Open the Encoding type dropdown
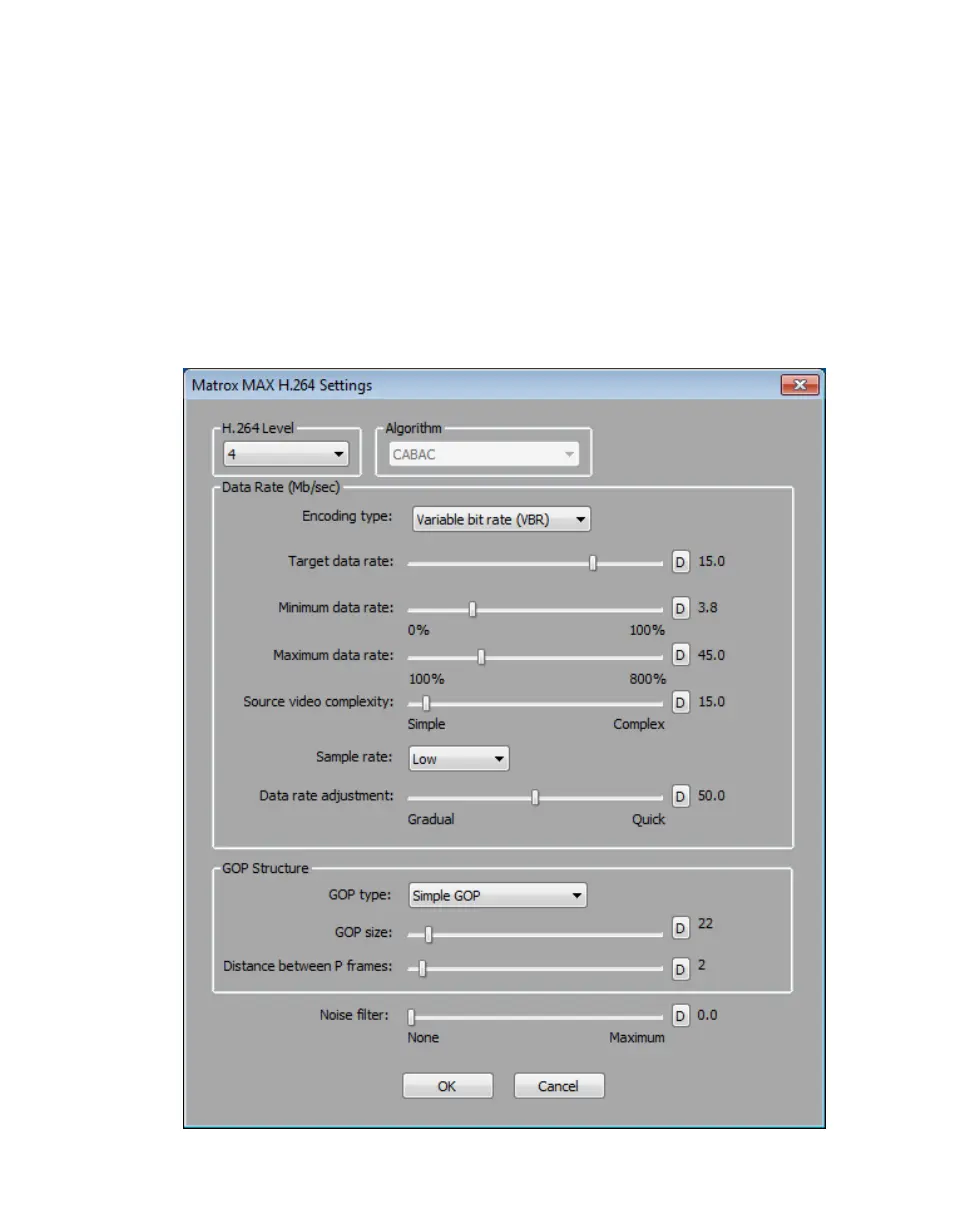The width and height of the screenshot is (974, 1224). [500, 519]
